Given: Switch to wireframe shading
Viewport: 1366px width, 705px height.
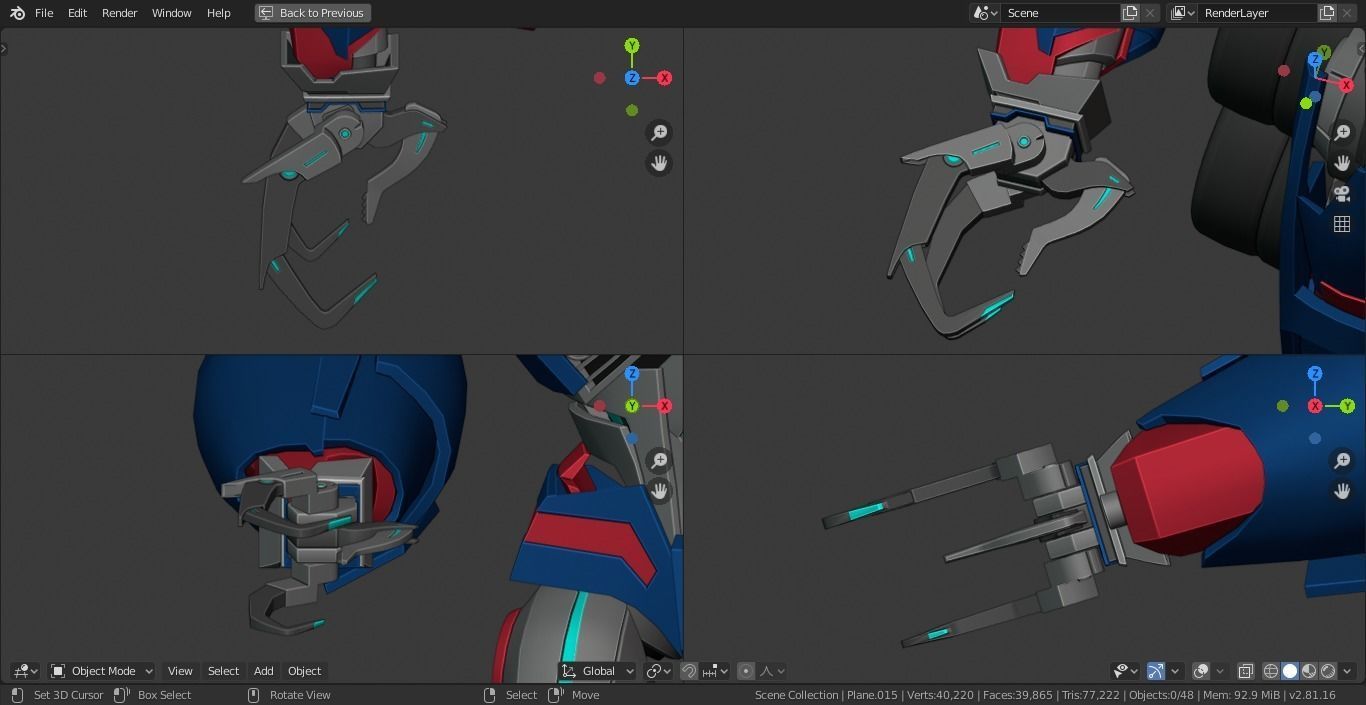Looking at the screenshot, I should [x=1271, y=671].
